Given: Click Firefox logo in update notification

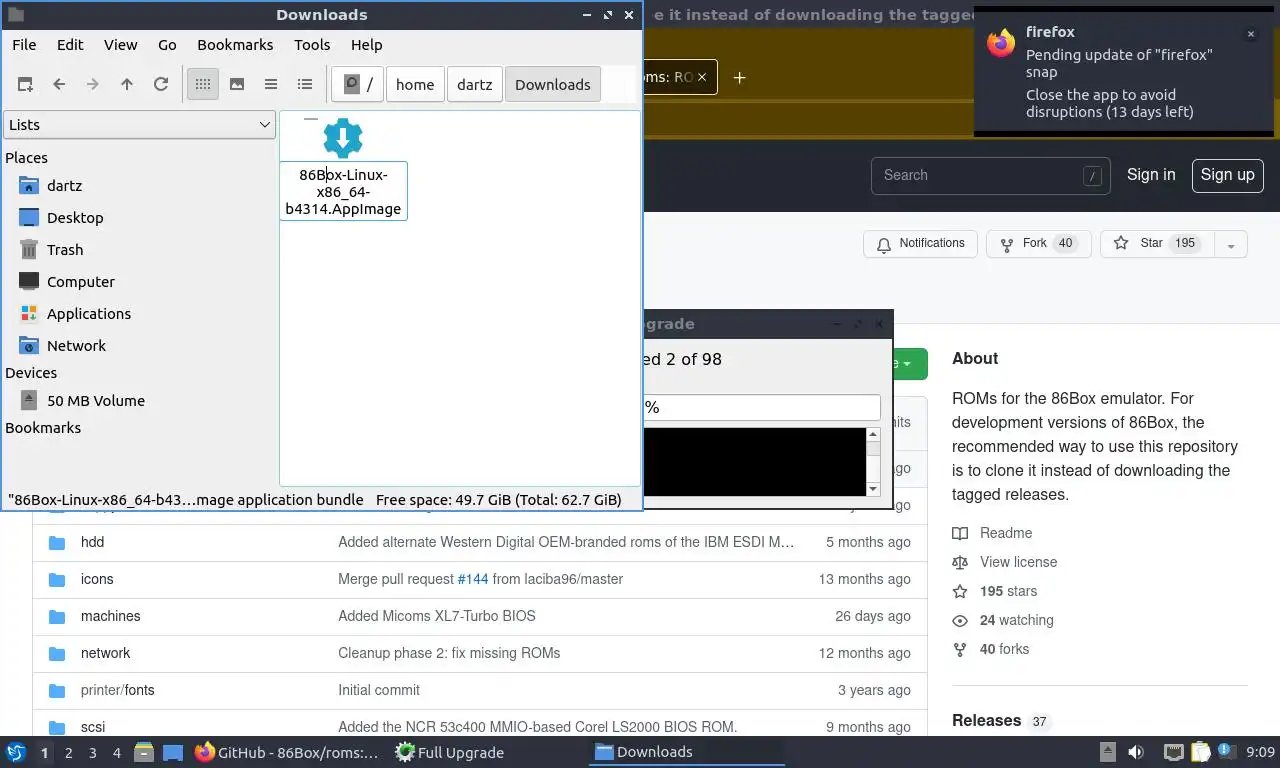Looking at the screenshot, I should (1001, 43).
